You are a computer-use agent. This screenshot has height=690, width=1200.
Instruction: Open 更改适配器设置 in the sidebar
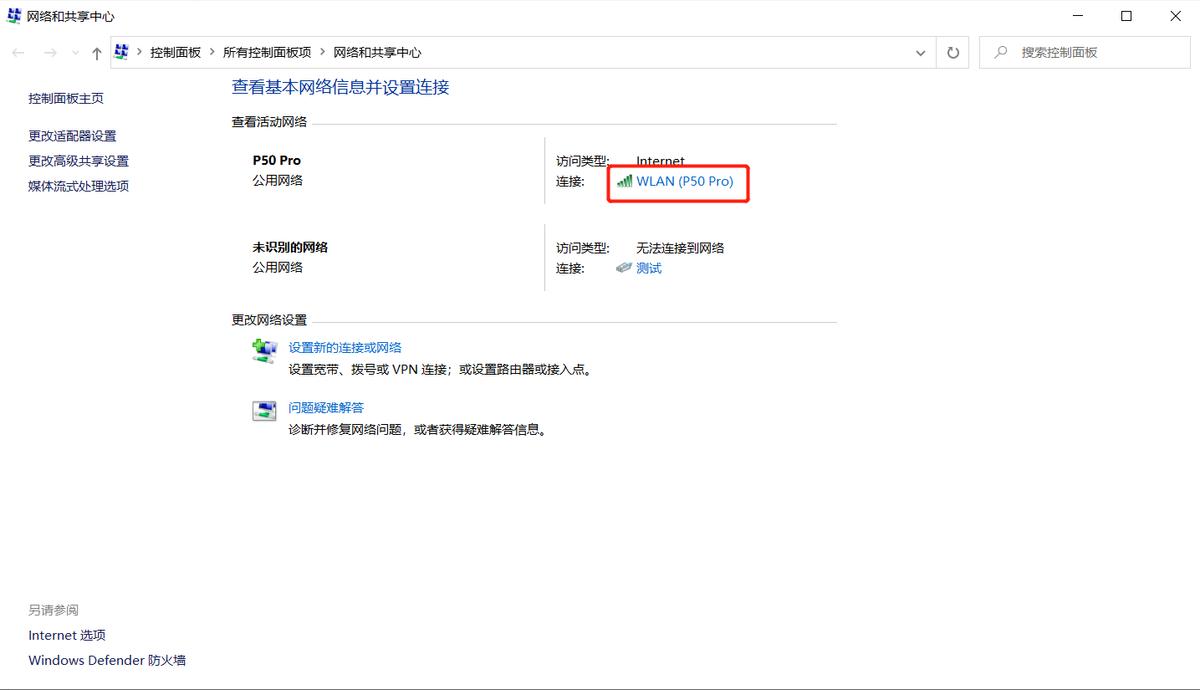(x=73, y=135)
